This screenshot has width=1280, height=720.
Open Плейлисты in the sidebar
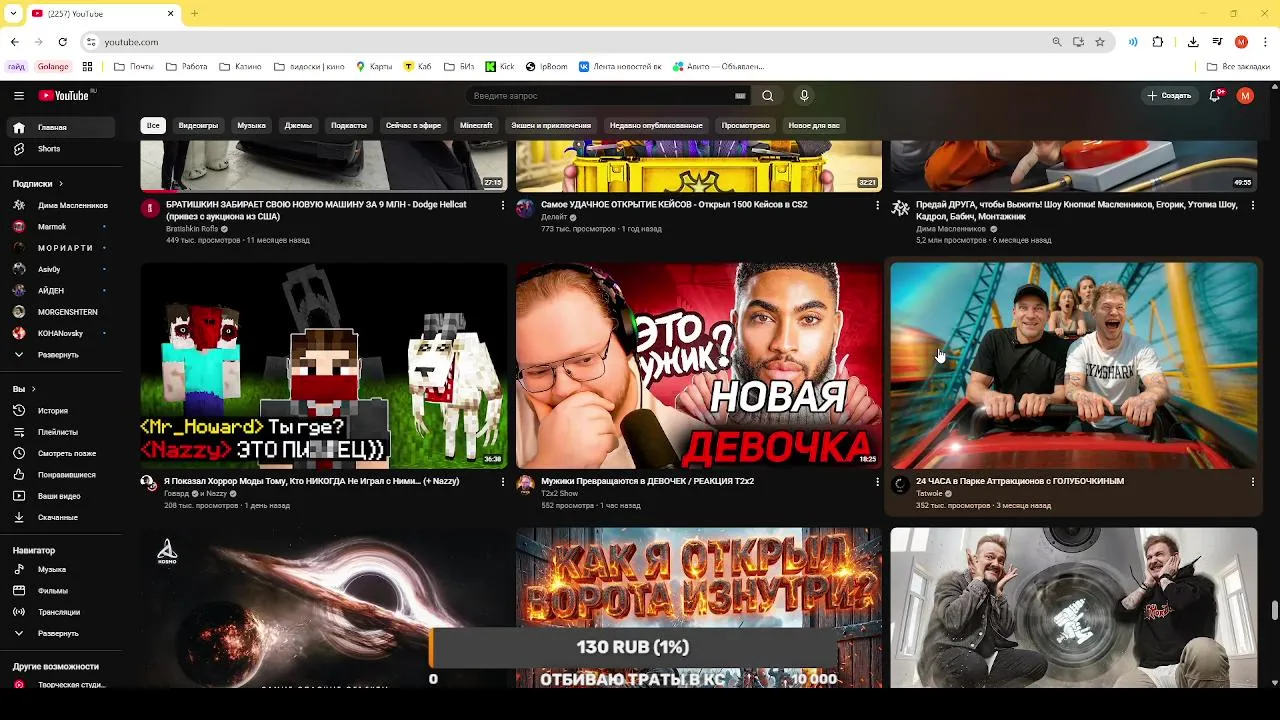[x=62, y=432]
